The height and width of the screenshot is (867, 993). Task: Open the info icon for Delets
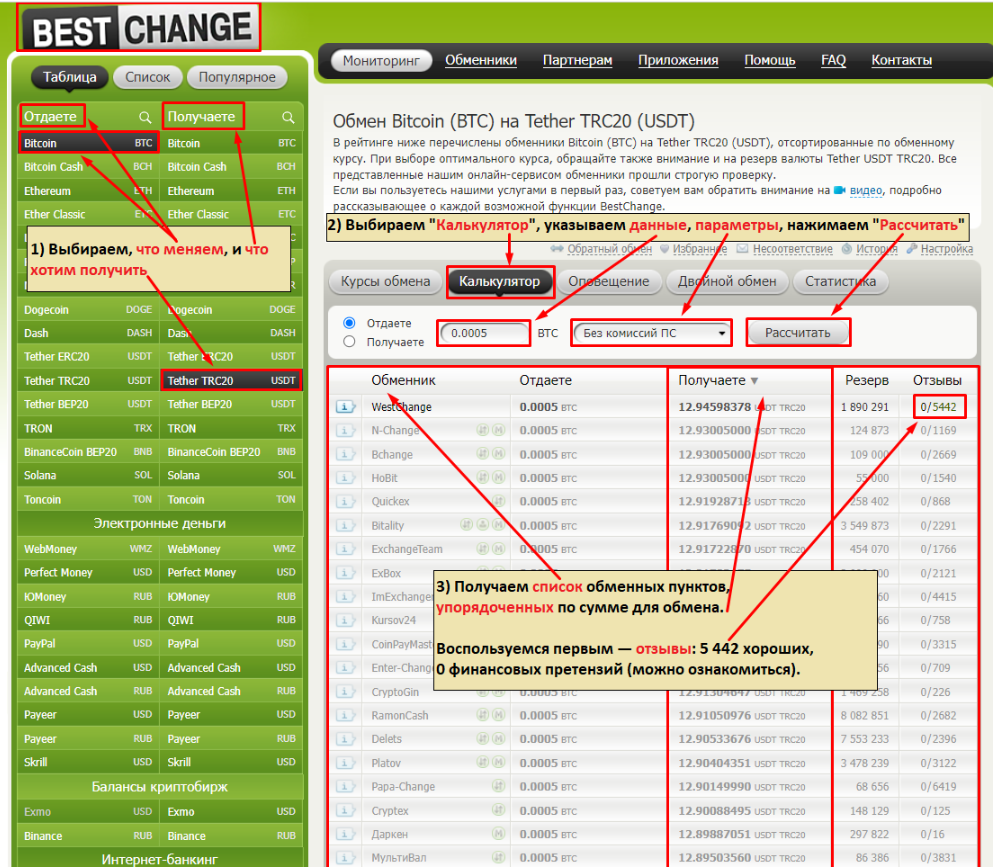click(345, 739)
